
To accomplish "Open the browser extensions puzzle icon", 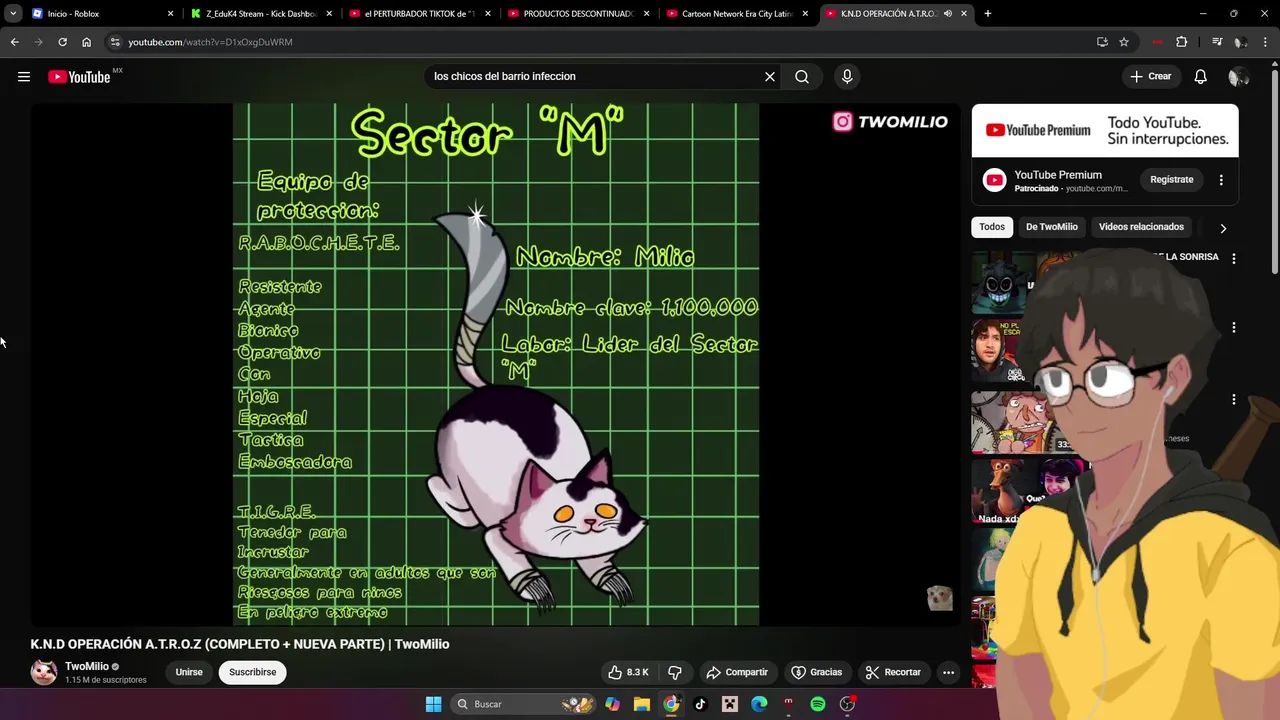I will pyautogui.click(x=1182, y=42).
